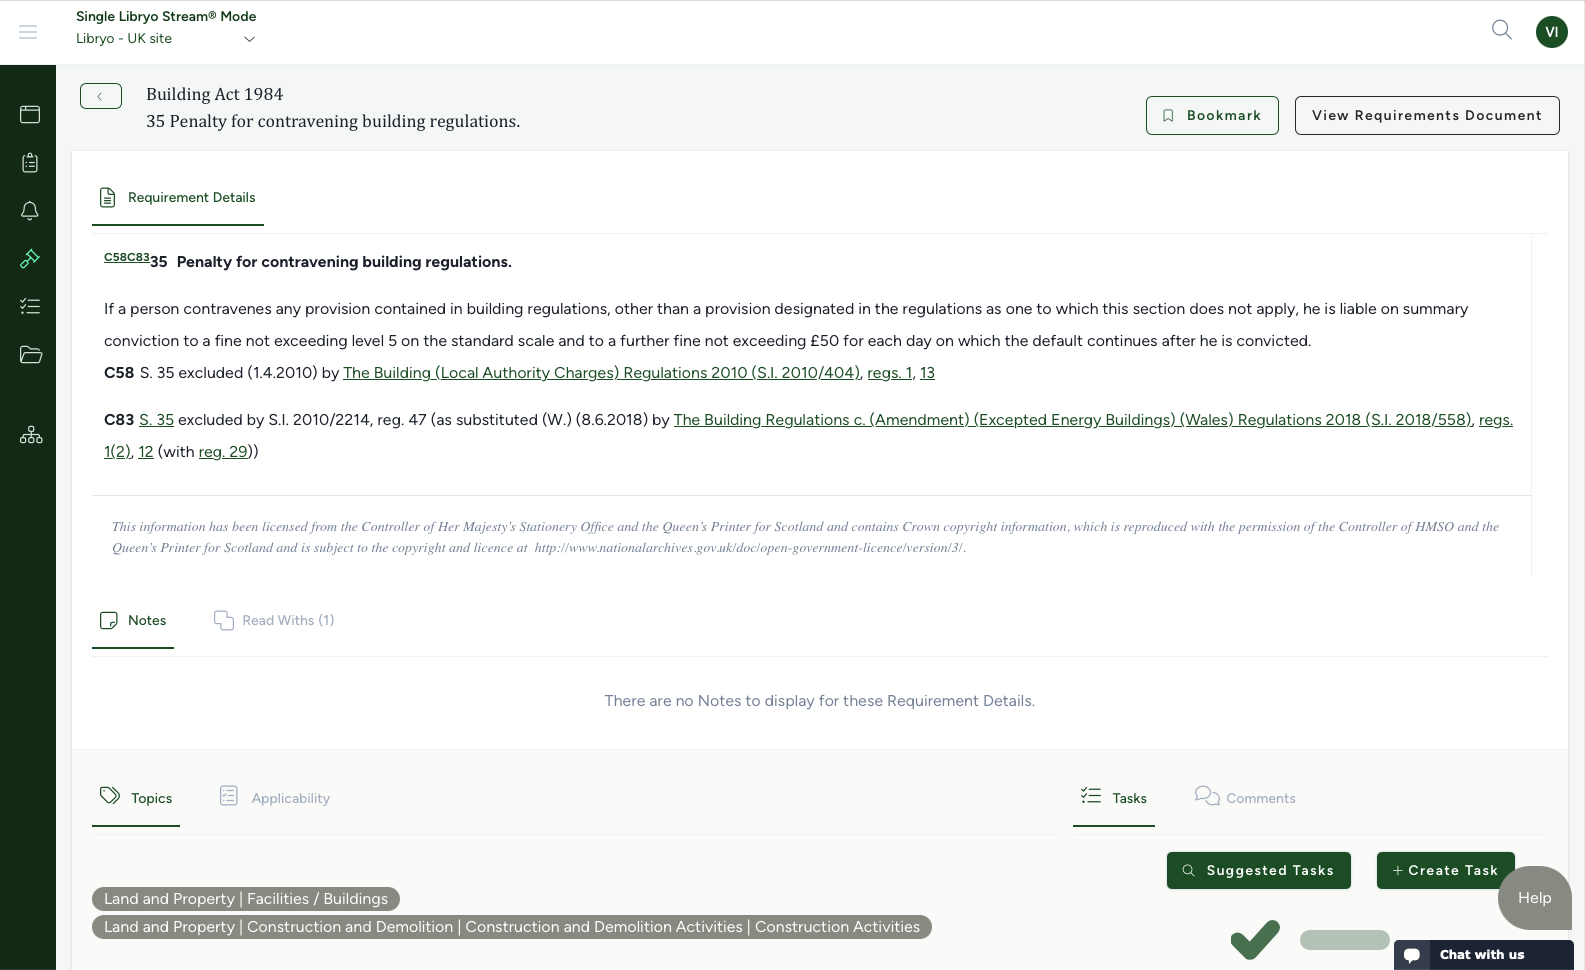Open the task checklist sidebar icon
The image size is (1585, 970).
tap(29, 306)
